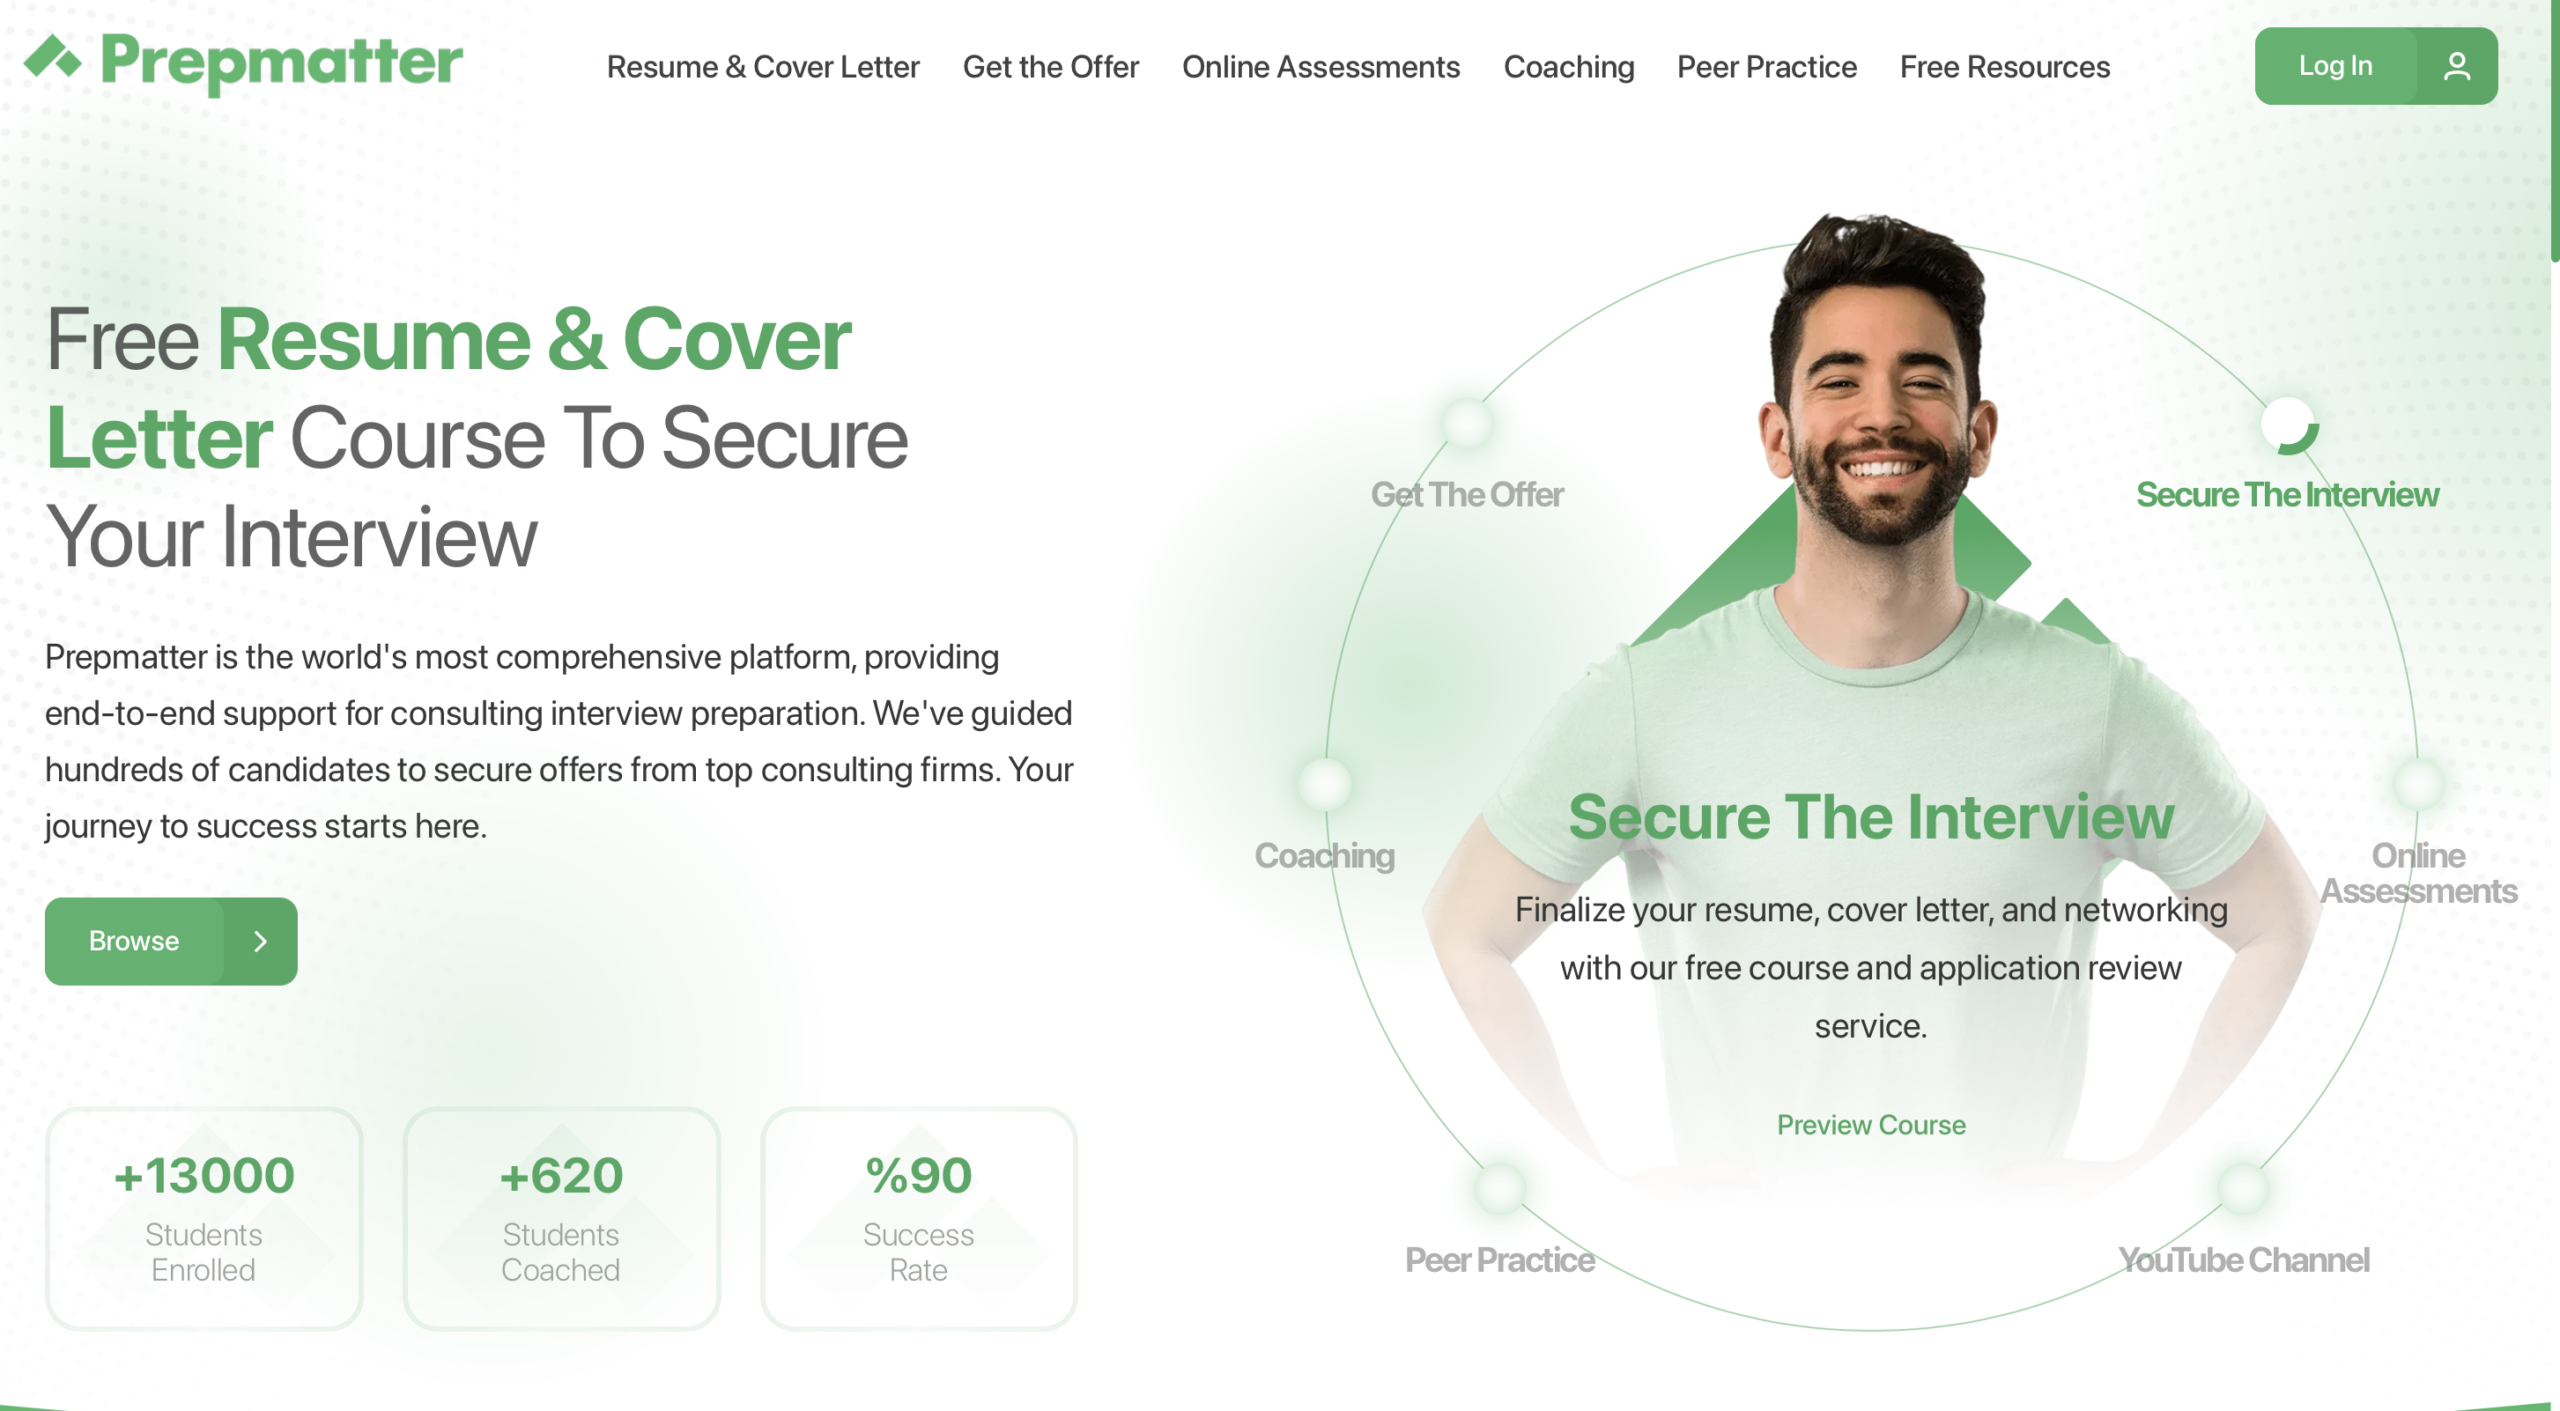
Task: Open the Resume & Cover Letter menu
Action: coord(763,67)
